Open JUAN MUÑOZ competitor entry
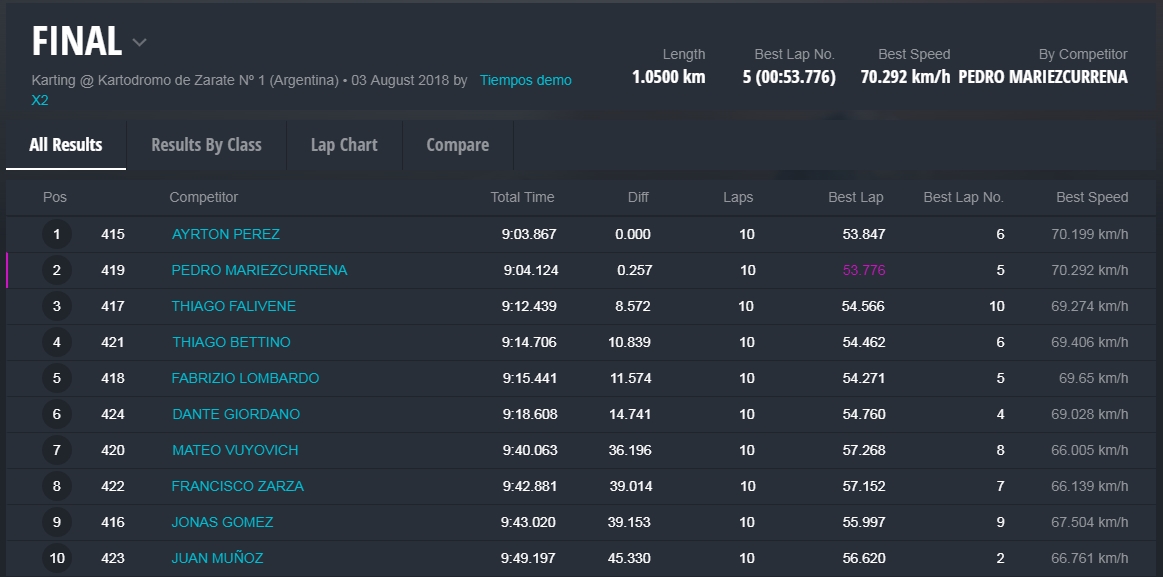Viewport: 1163px width, 577px height. point(217,558)
